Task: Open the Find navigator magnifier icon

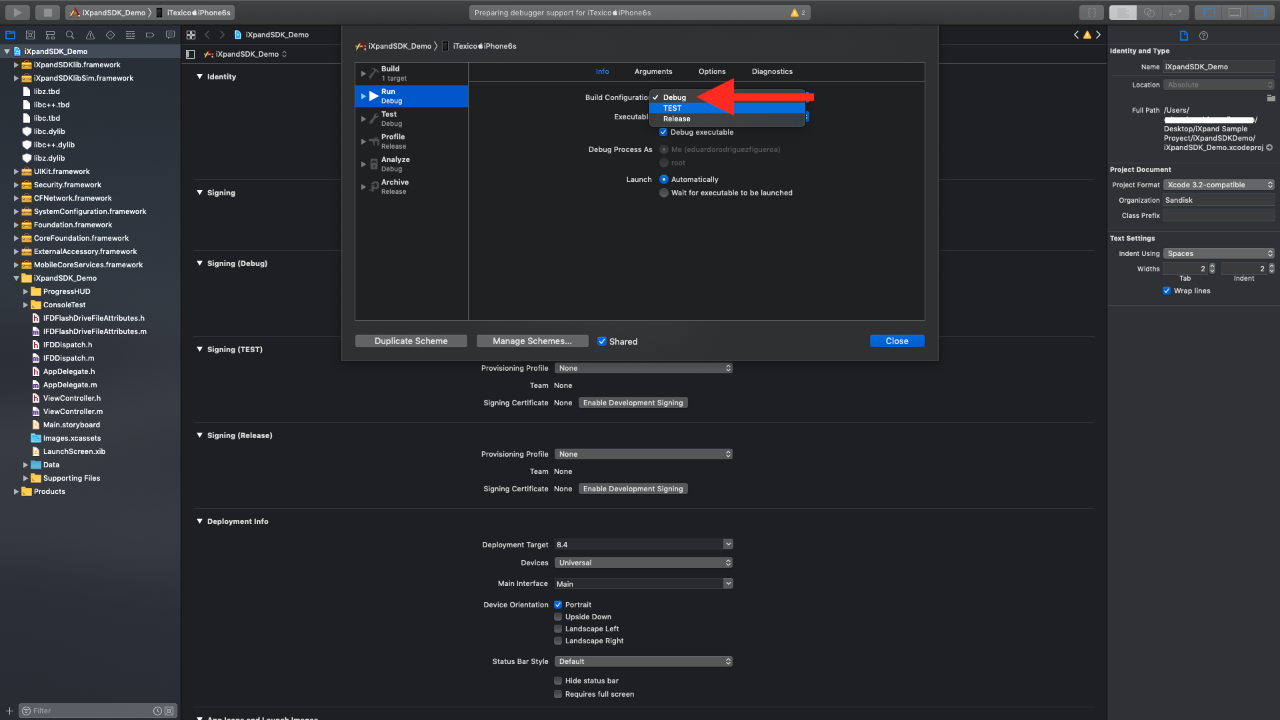Action: [70, 35]
